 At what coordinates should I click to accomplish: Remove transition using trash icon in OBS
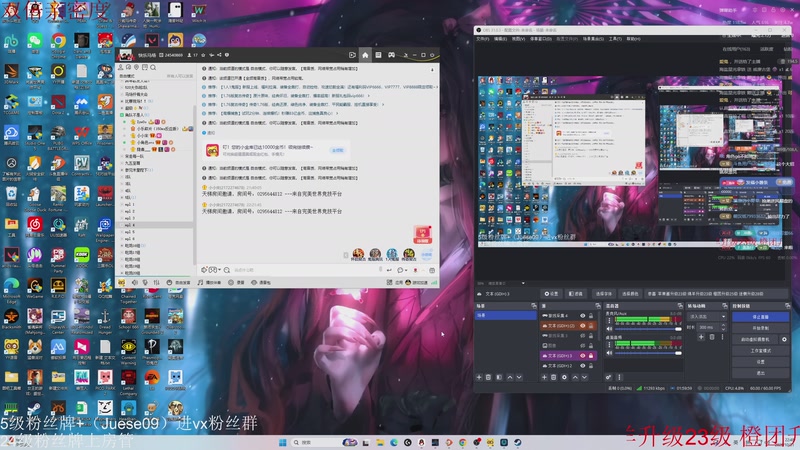coord(712,337)
